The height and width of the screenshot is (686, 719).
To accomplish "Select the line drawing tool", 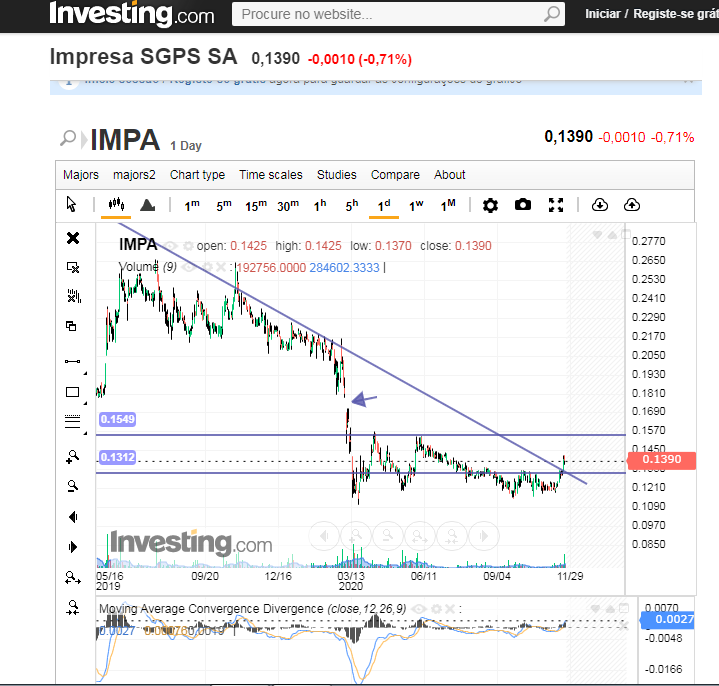I will point(72,361).
